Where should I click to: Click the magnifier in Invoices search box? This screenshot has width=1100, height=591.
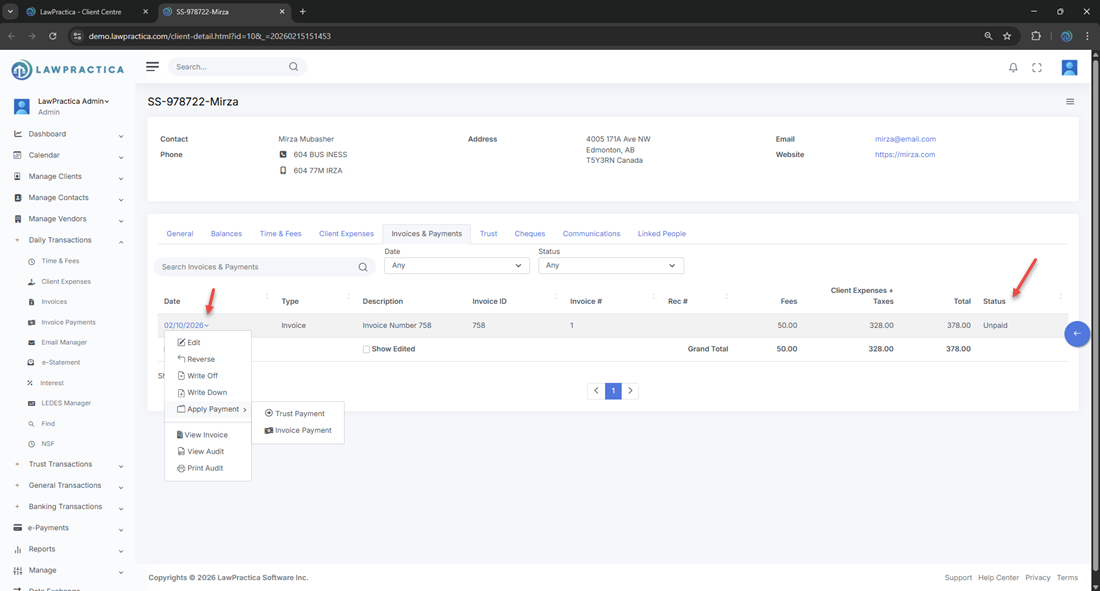(x=363, y=267)
